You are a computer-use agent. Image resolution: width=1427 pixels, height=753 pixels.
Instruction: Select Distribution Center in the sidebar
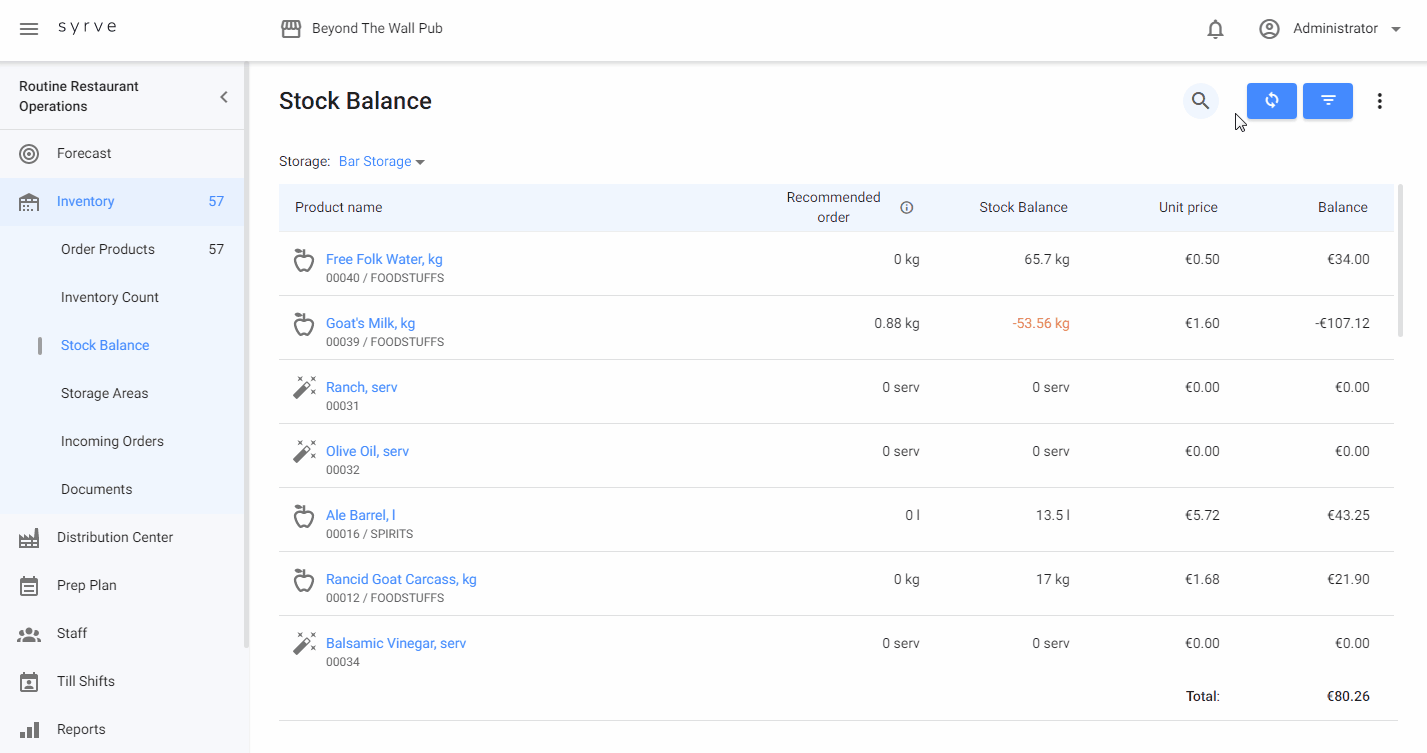tap(115, 537)
